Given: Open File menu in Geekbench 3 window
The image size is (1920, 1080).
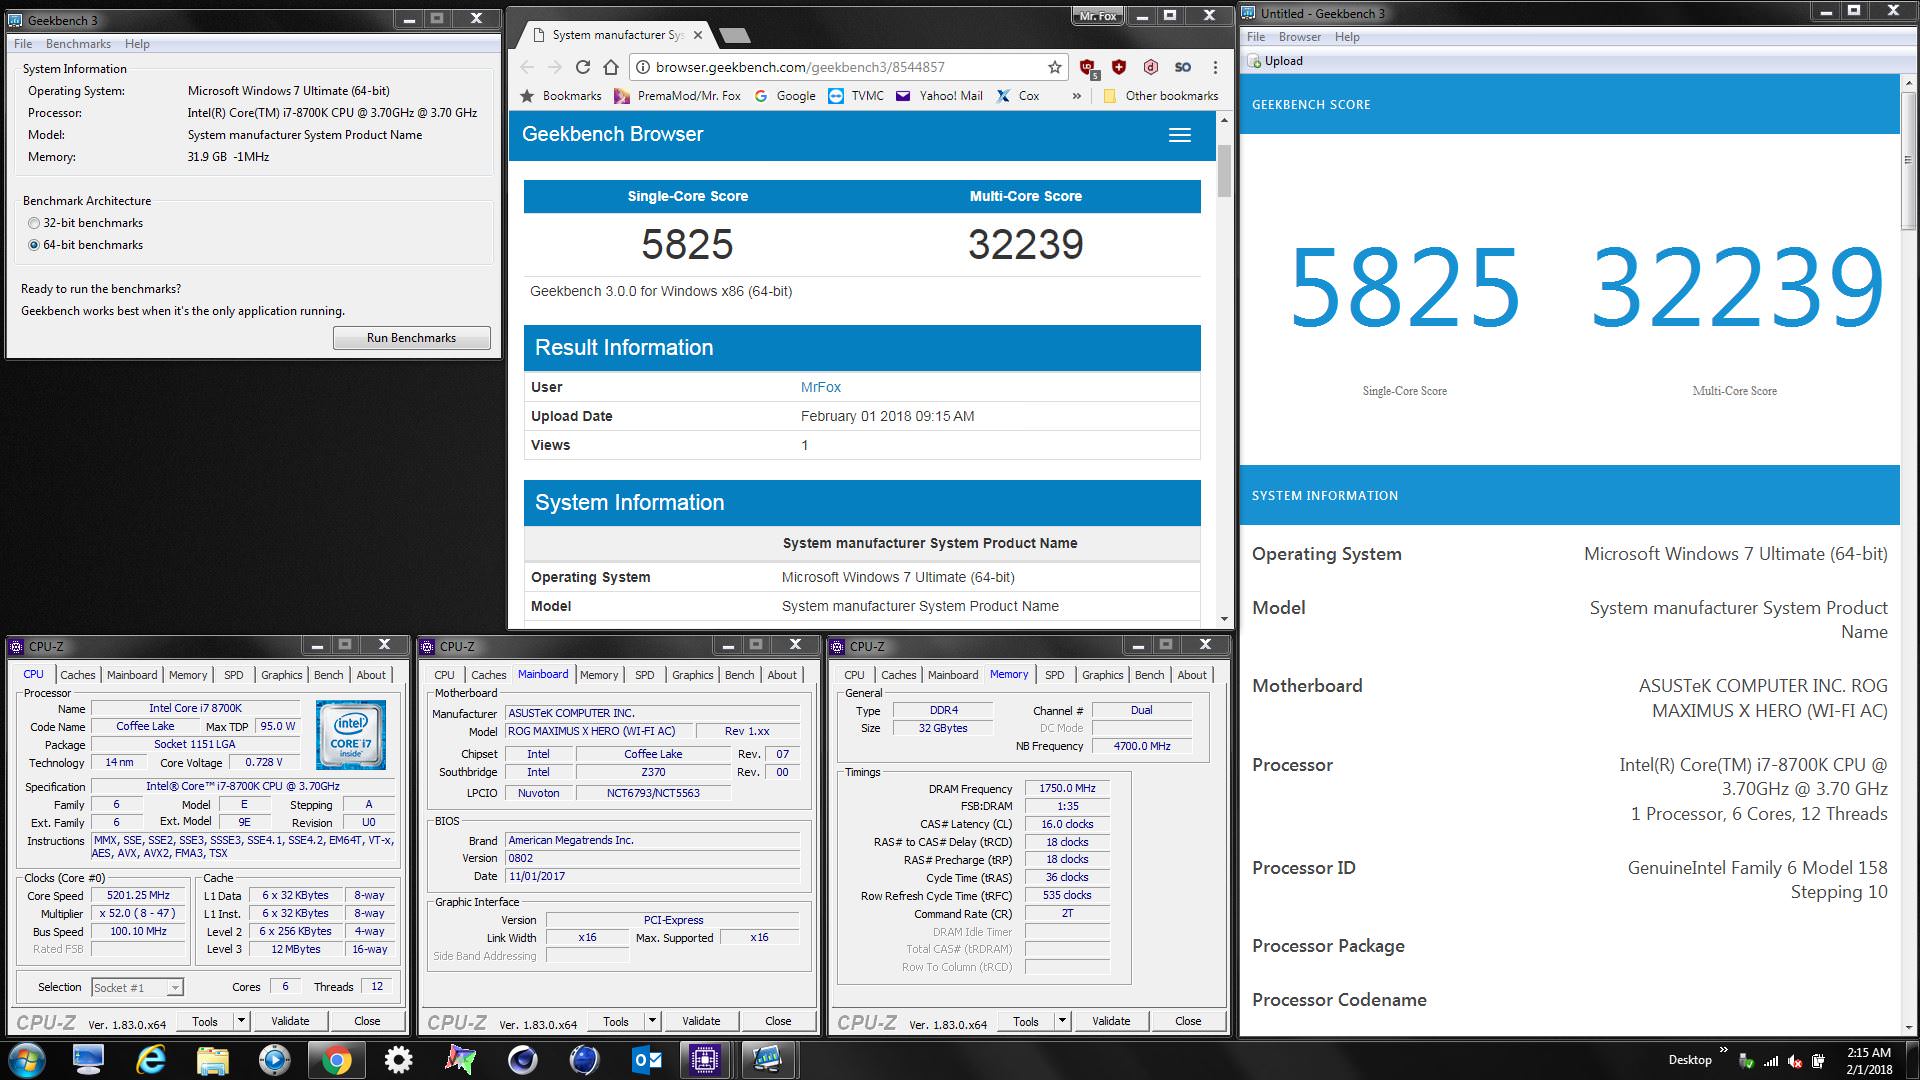Looking at the screenshot, I should coord(23,44).
